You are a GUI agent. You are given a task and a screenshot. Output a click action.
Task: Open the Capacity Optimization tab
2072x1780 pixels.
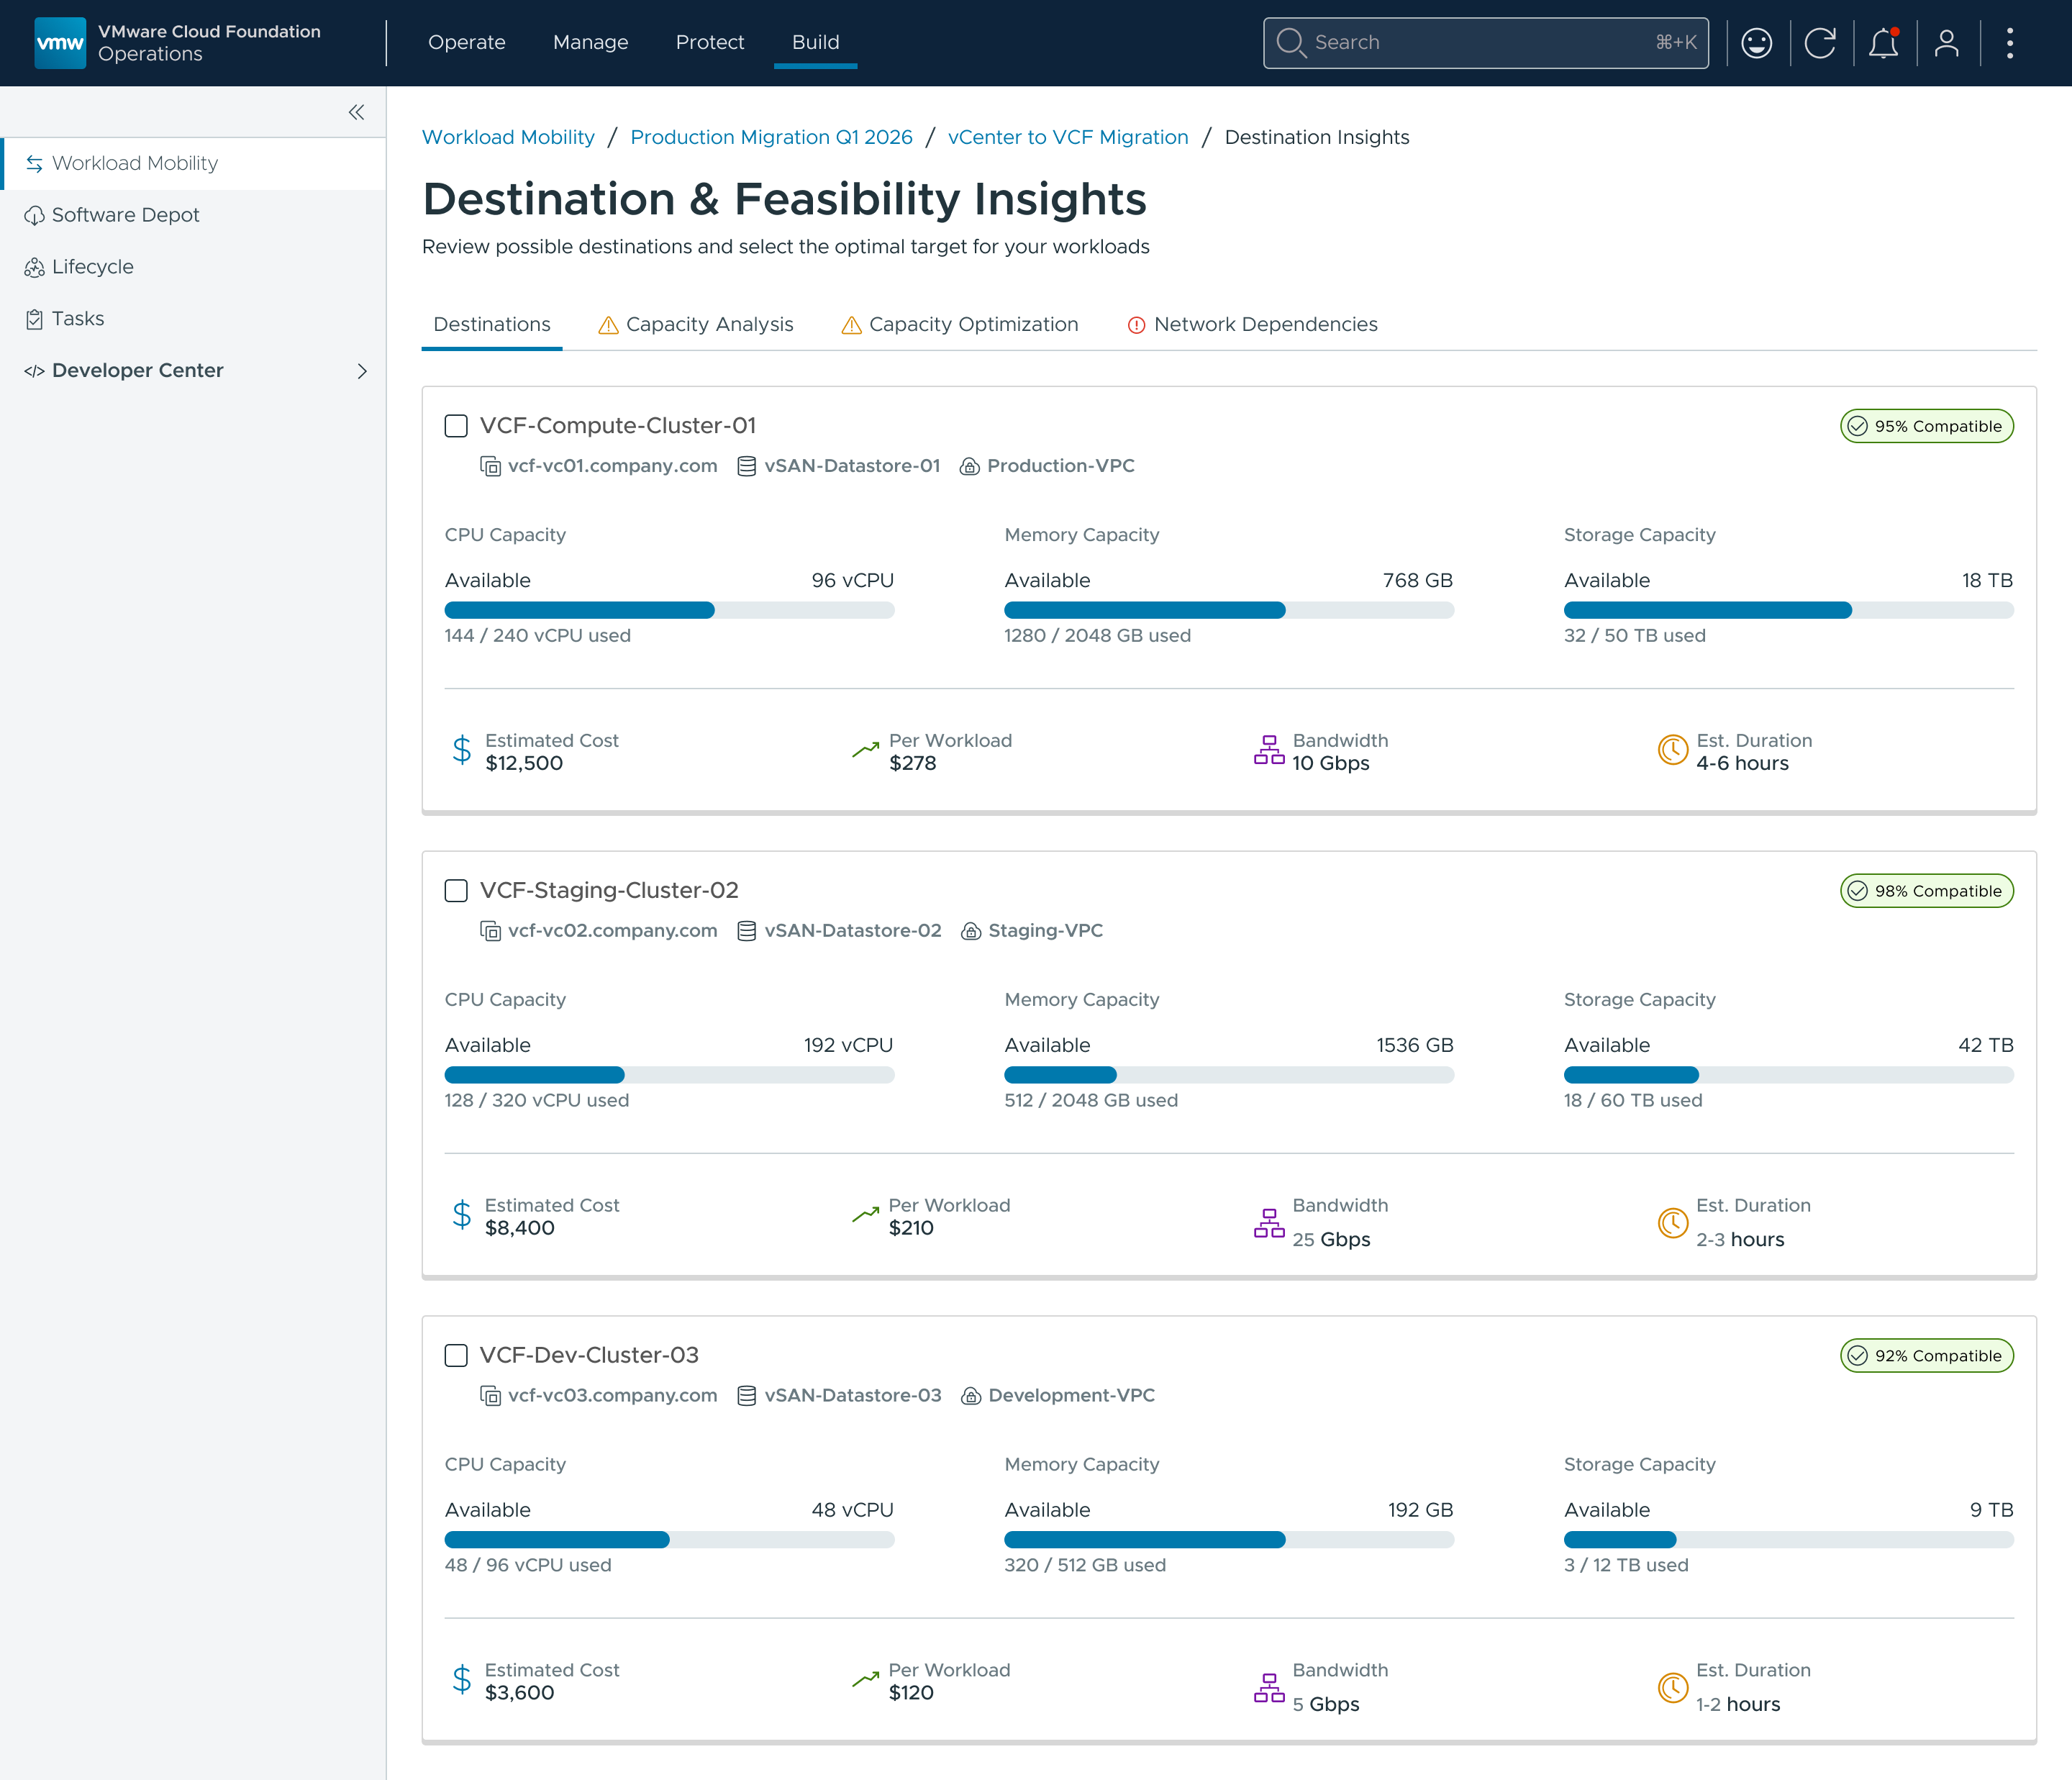(x=960, y=324)
